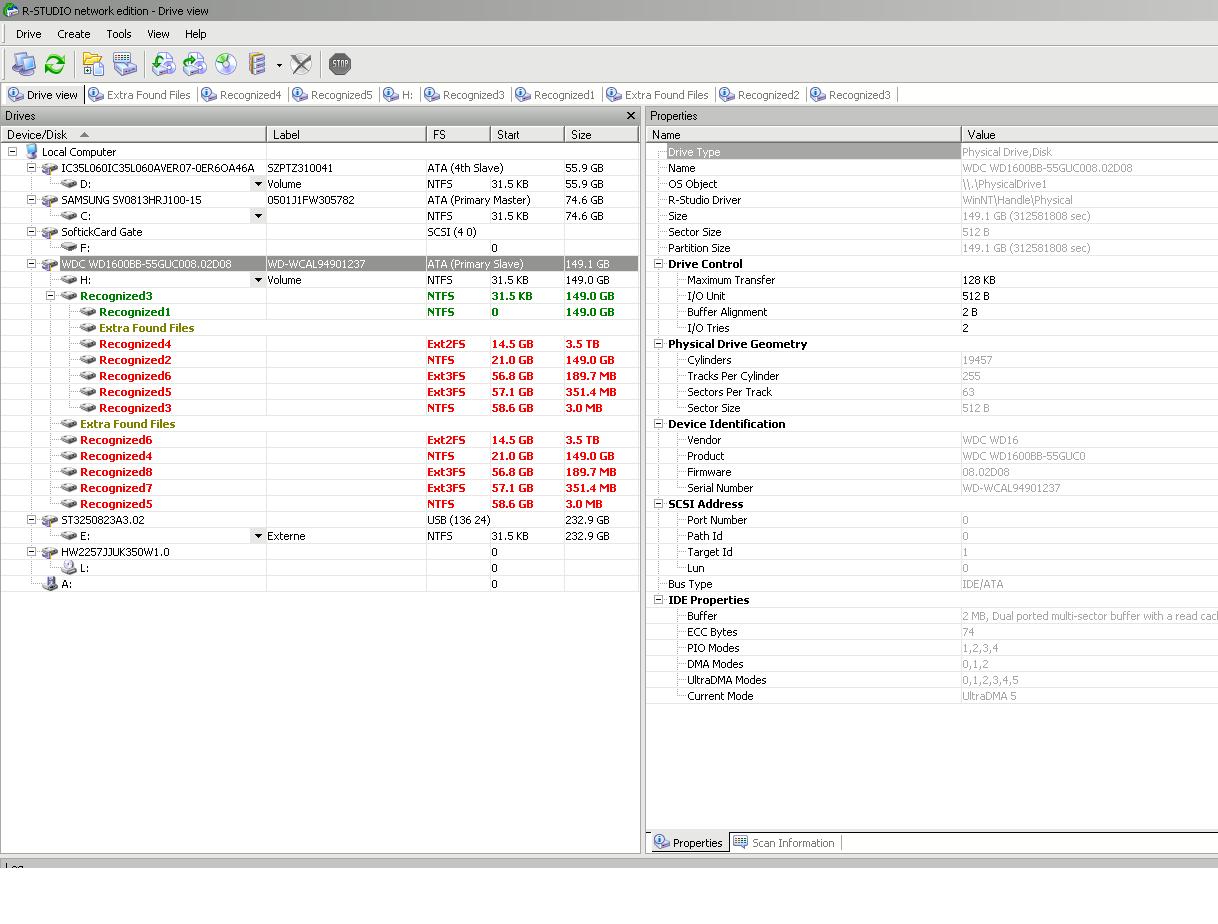Click the drive icon beside E: volume

click(x=69, y=536)
